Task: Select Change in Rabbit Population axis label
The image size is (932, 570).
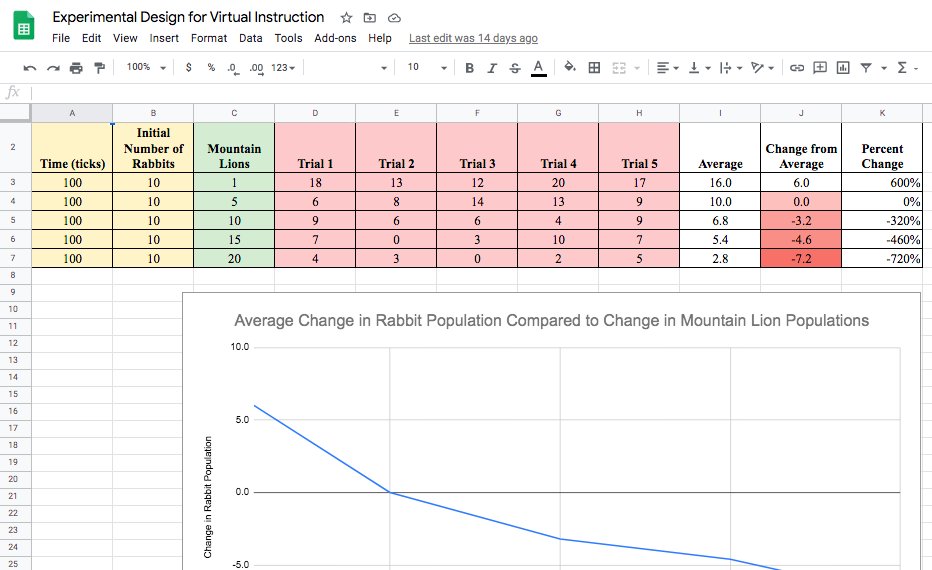Action: pyautogui.click(x=207, y=497)
